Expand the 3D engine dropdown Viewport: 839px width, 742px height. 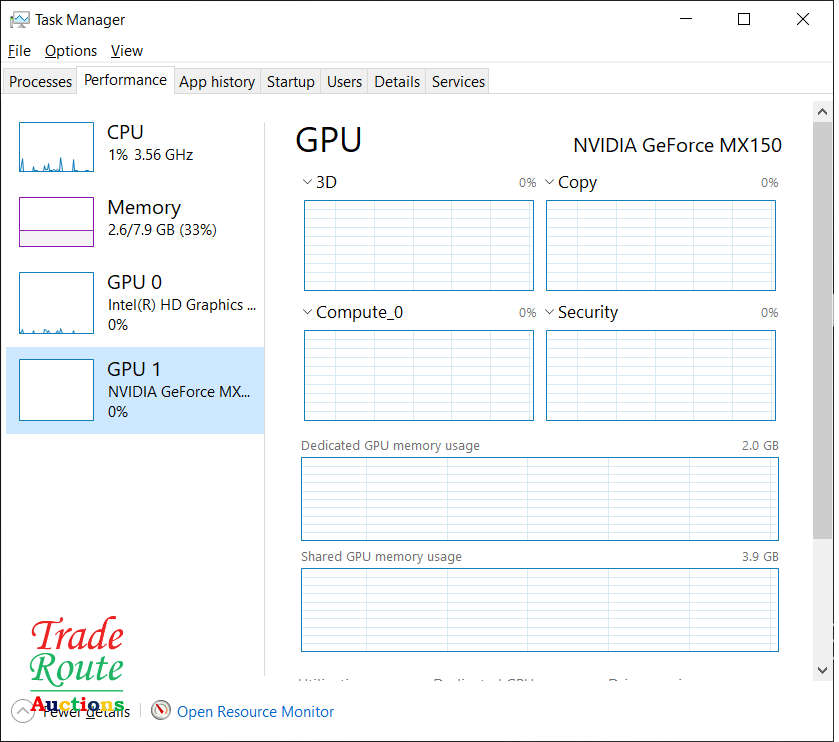coord(308,182)
